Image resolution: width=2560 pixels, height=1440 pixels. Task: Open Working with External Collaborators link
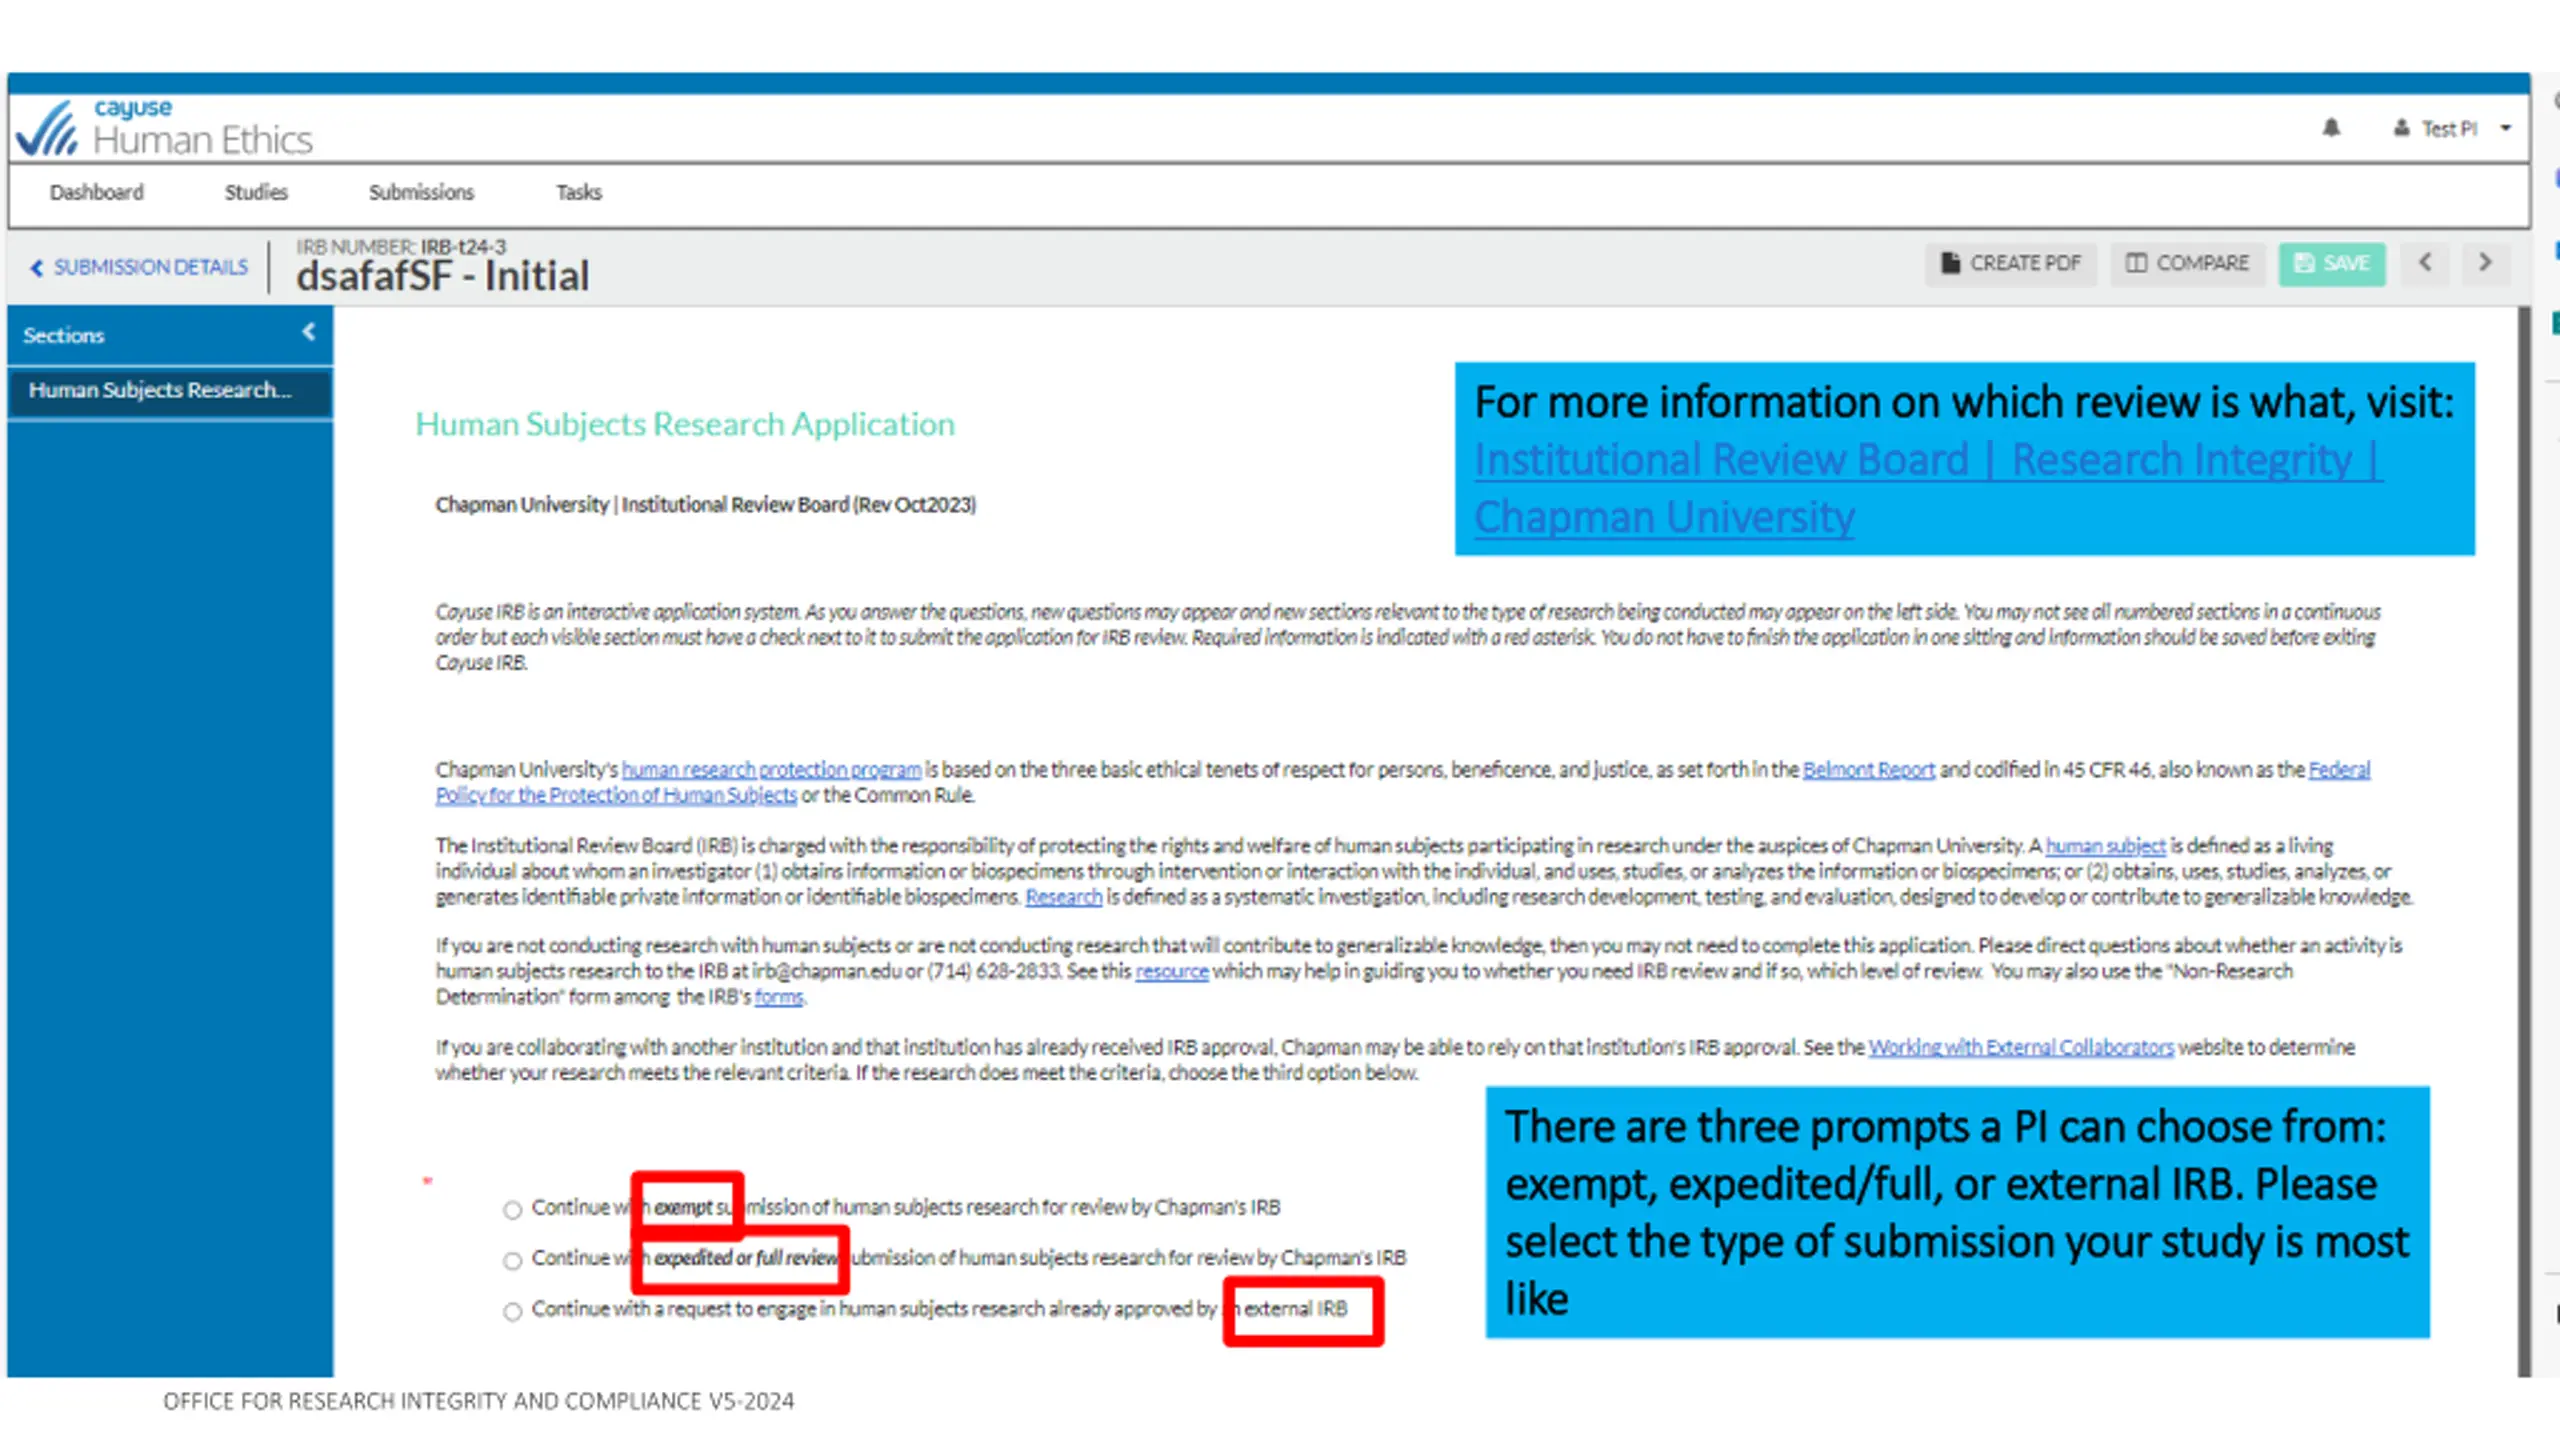[x=2021, y=1047]
